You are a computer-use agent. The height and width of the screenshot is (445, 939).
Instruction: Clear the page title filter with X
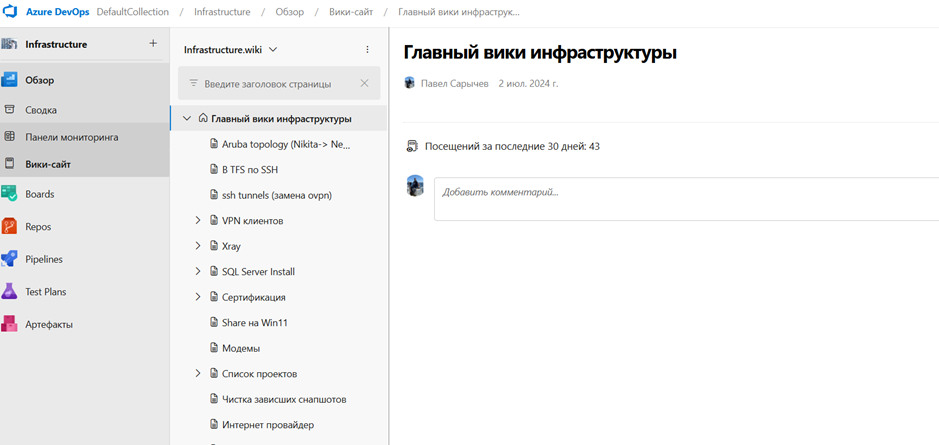364,84
